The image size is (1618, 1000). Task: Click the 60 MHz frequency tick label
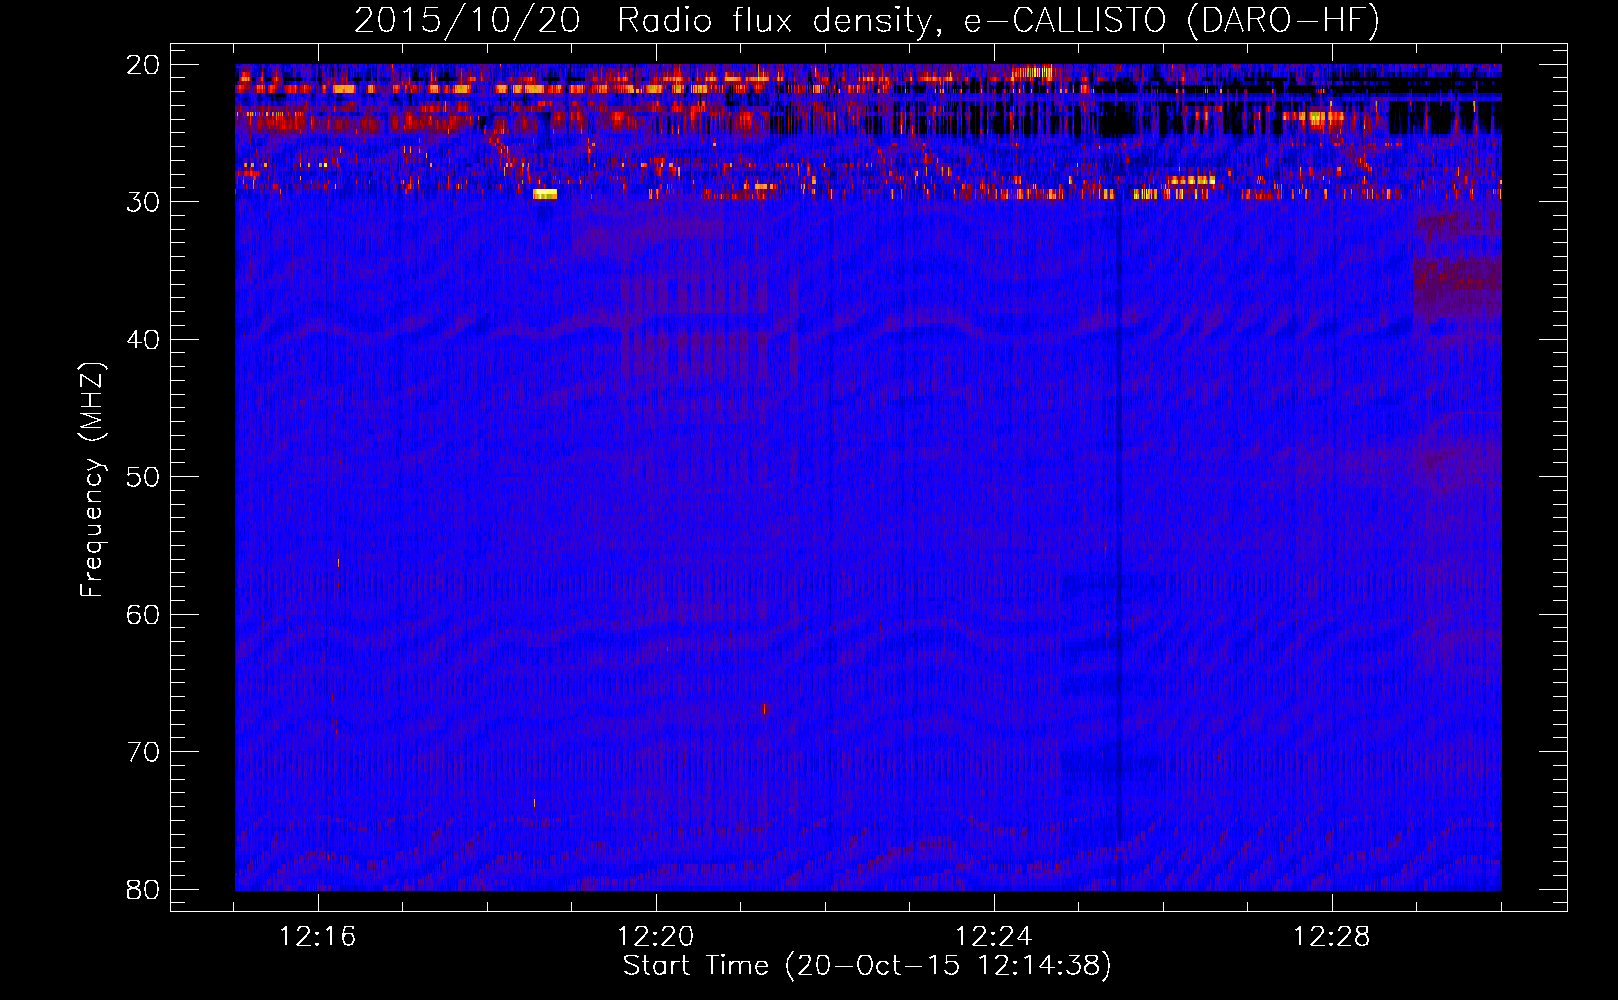point(143,614)
